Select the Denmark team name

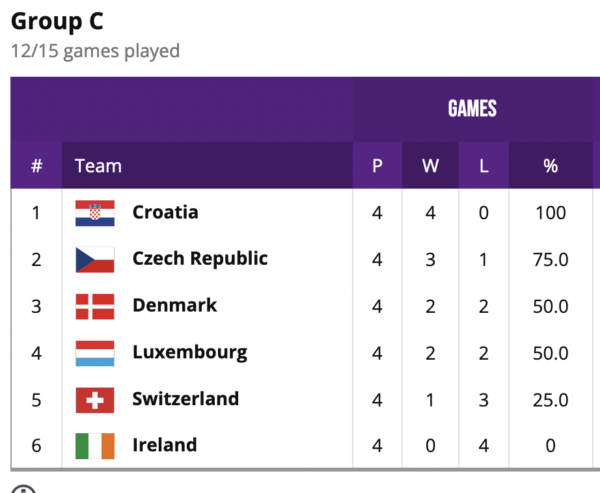tap(174, 305)
